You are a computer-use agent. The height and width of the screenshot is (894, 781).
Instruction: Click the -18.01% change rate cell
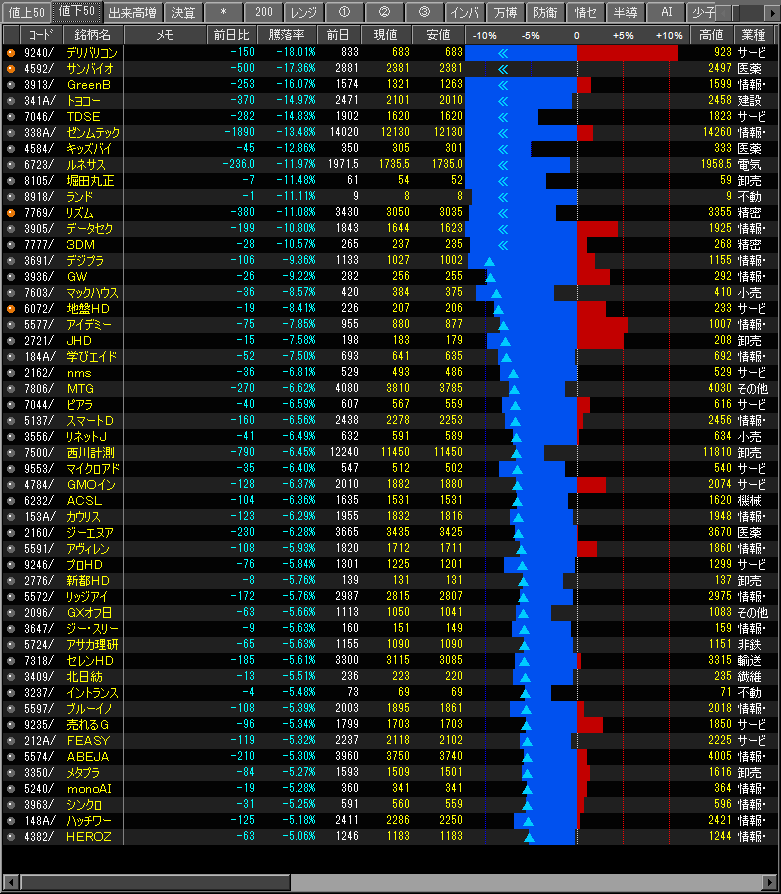pos(296,52)
